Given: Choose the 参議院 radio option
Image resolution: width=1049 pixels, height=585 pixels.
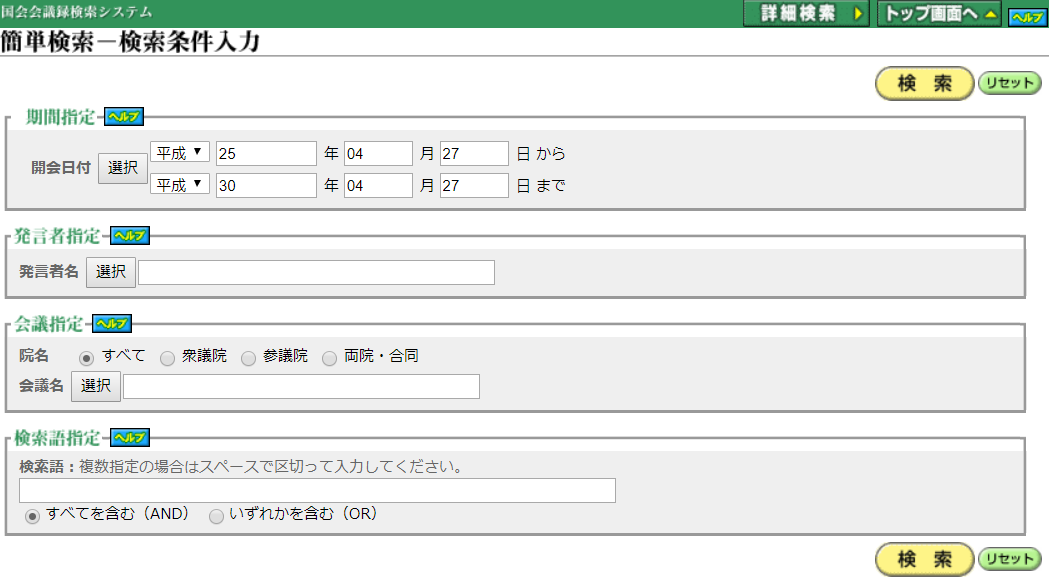Looking at the screenshot, I should (x=248, y=358).
